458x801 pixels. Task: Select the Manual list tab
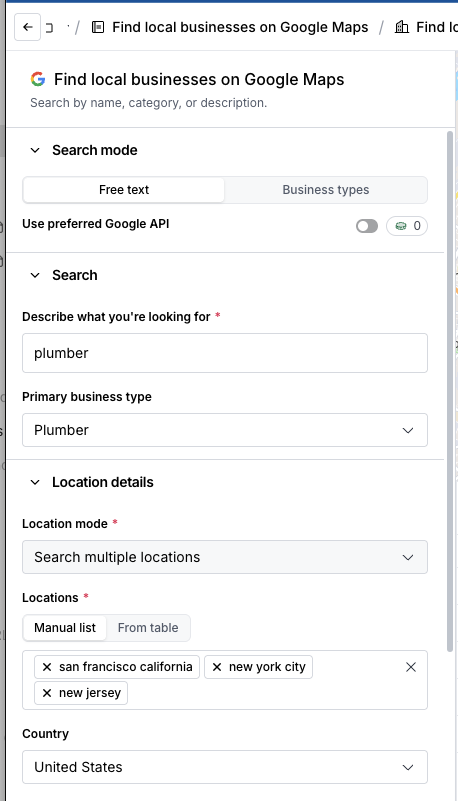pyautogui.click(x=65, y=628)
